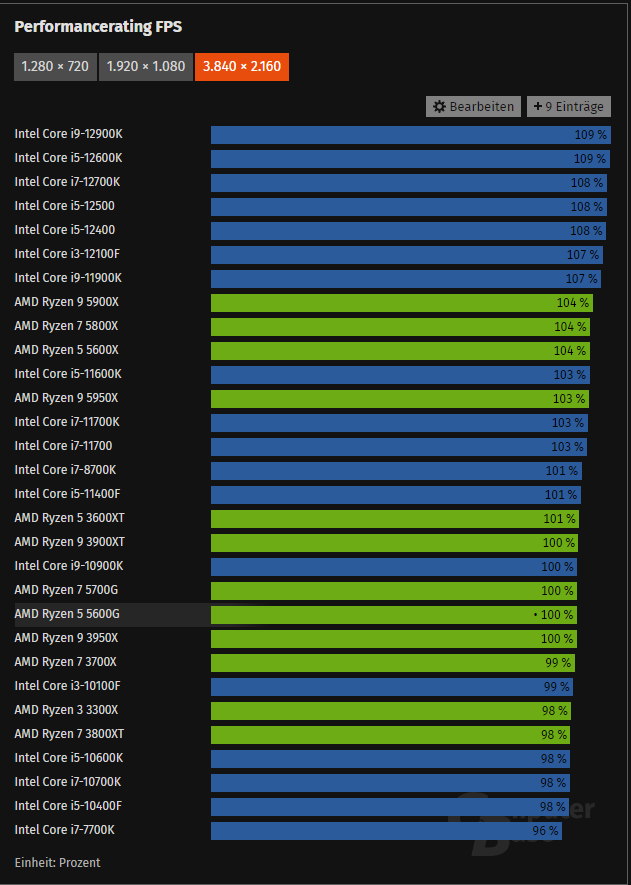The width and height of the screenshot is (631, 885).
Task: Click the Intel Core i5-10600K label
Action: (68, 758)
